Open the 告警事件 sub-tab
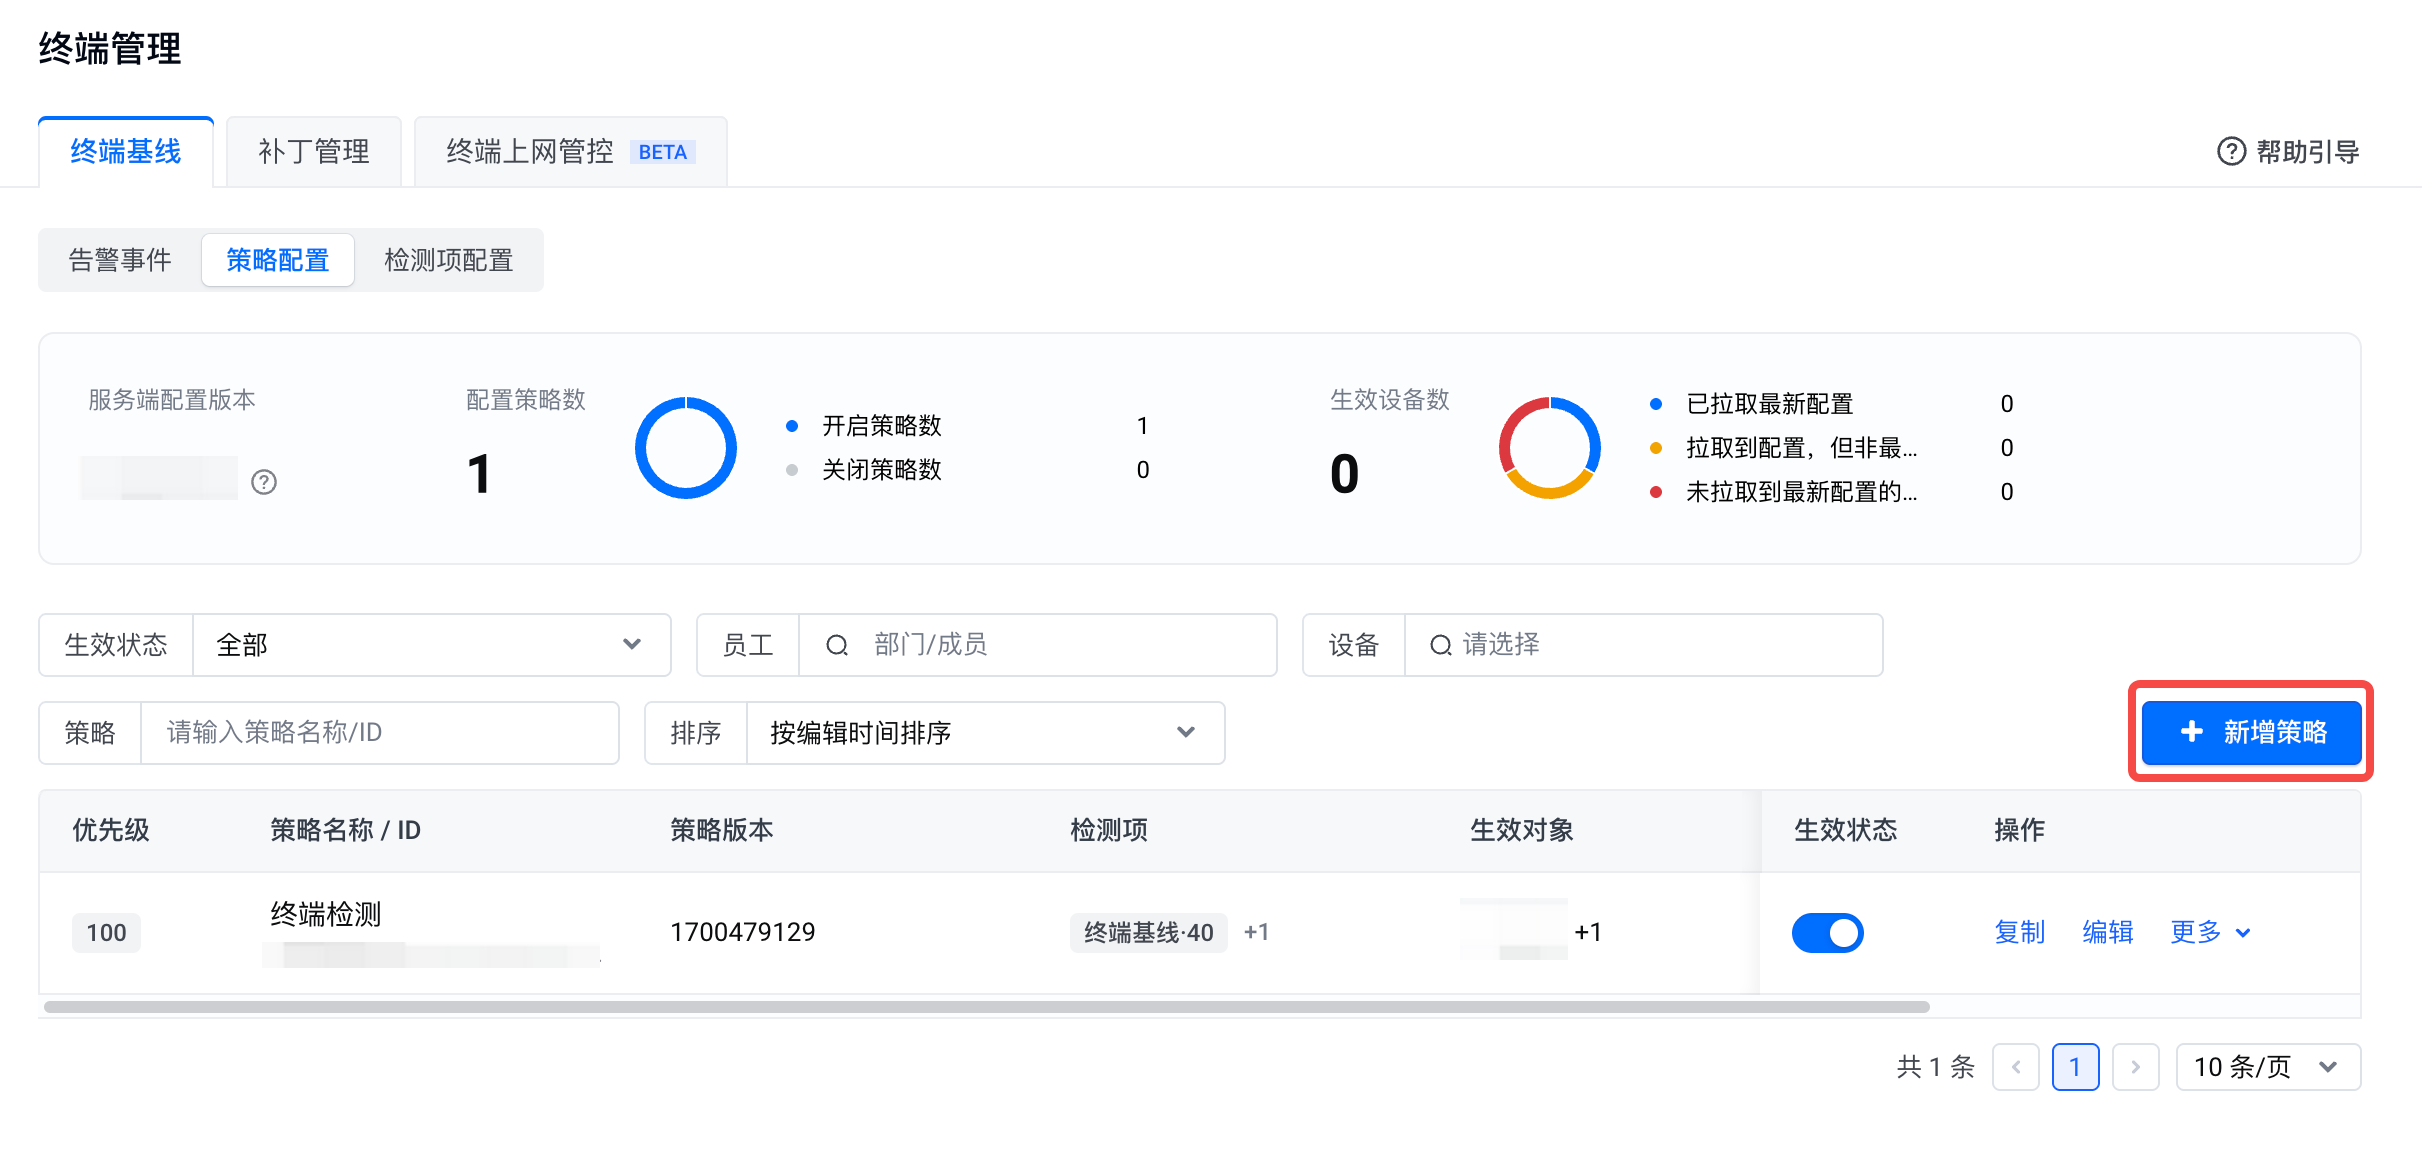 pos(120,260)
